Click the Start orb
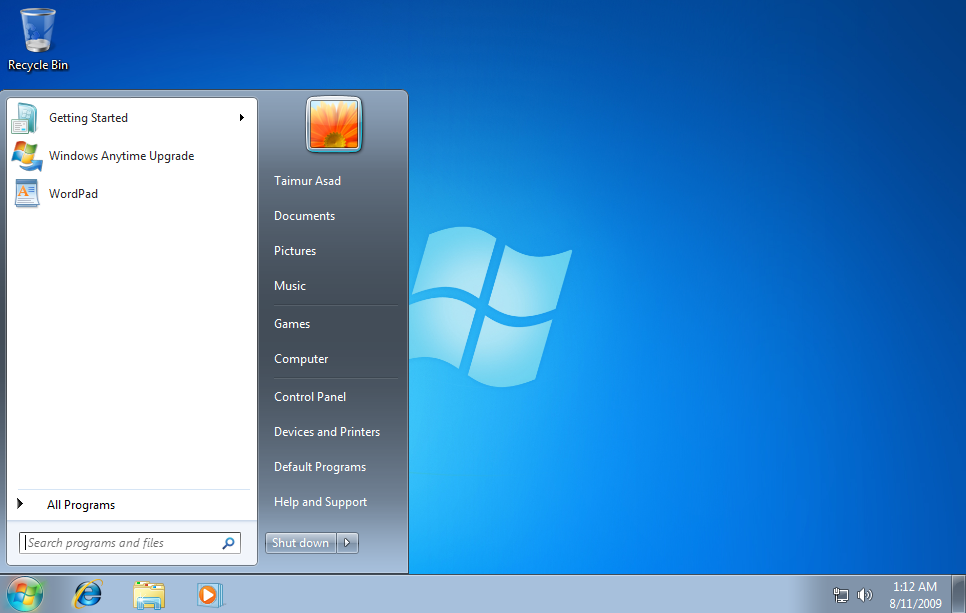The image size is (966, 613). tap(25, 593)
